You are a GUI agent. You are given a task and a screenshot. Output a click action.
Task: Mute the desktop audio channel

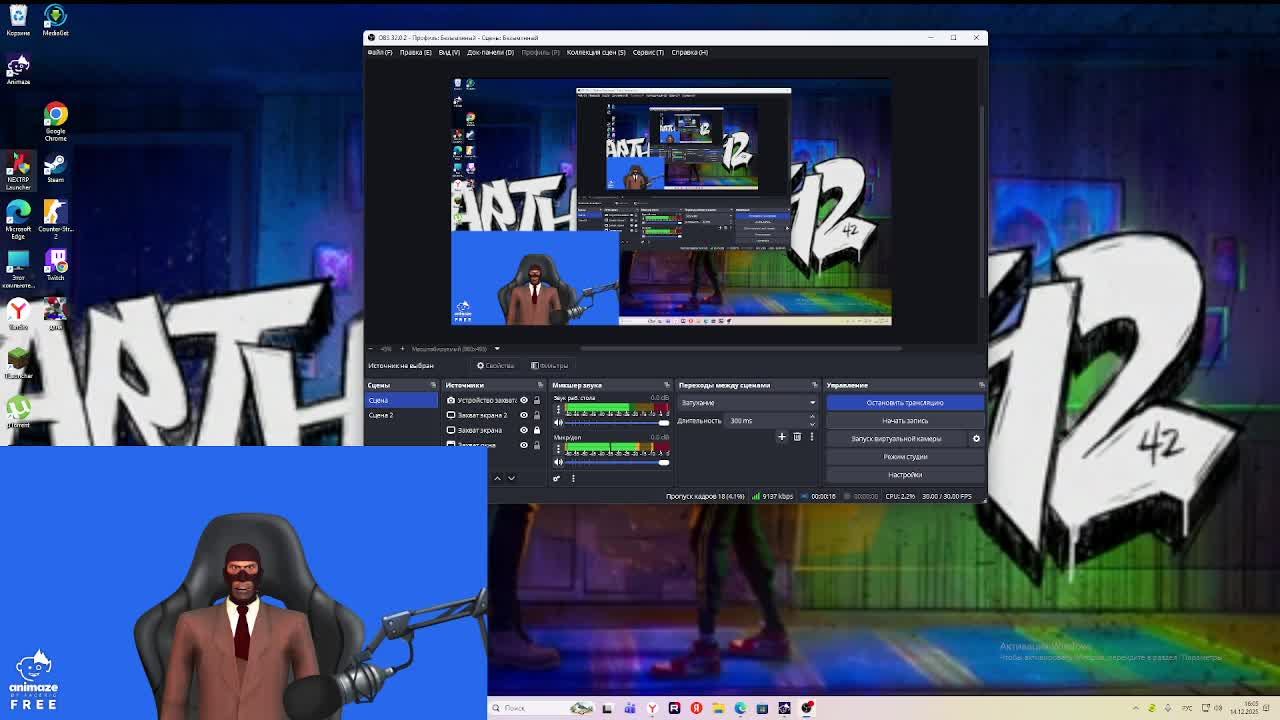[558, 423]
